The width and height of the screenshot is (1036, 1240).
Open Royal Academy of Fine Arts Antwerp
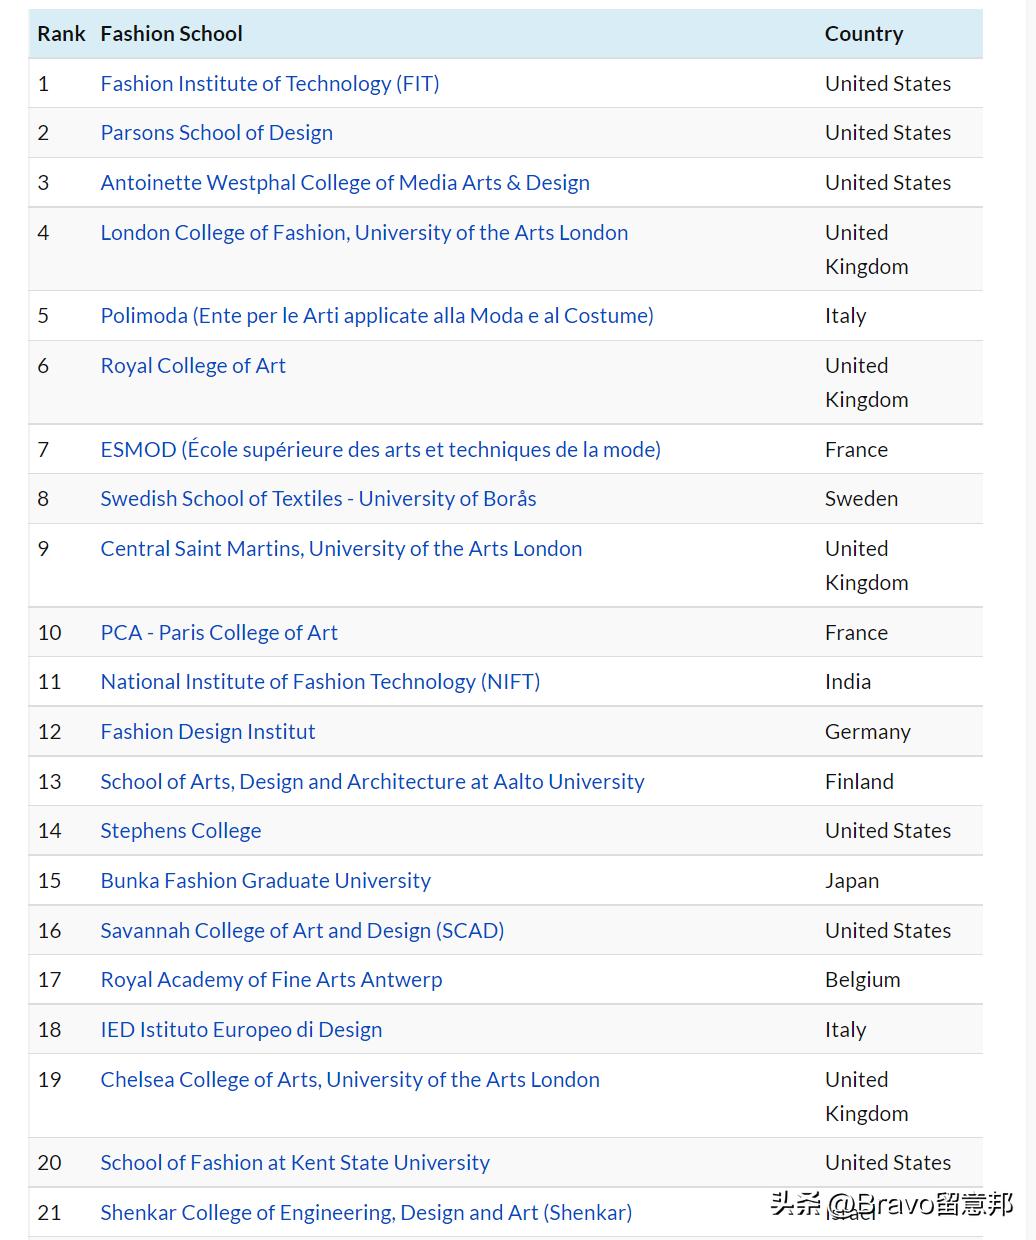click(271, 980)
